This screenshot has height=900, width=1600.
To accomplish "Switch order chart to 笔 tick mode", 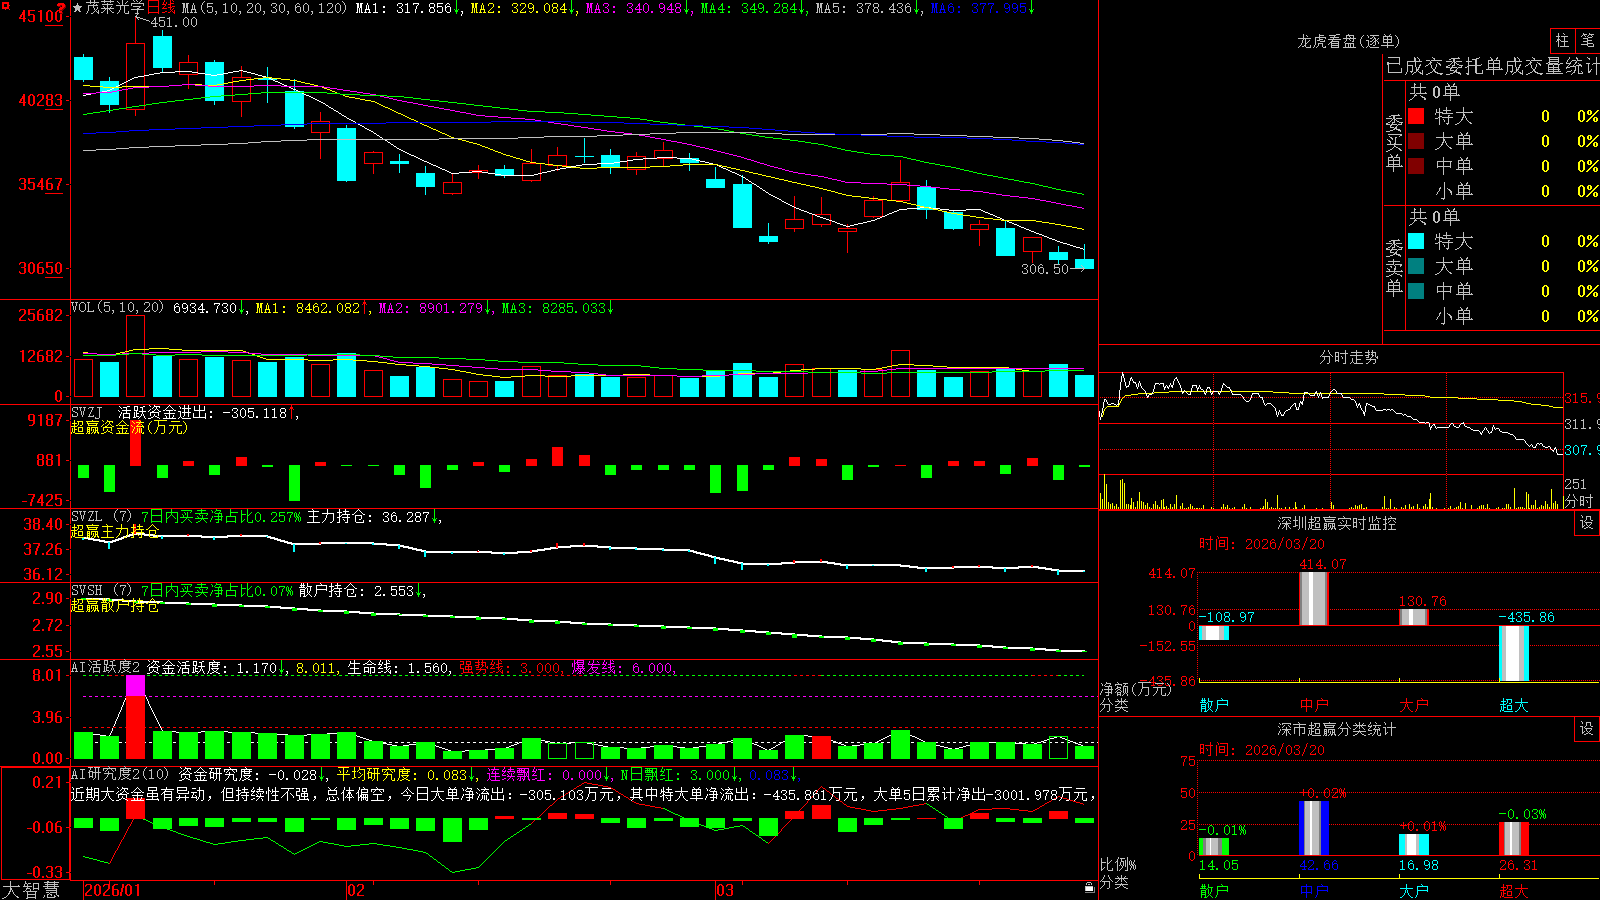I will 1588,41.
